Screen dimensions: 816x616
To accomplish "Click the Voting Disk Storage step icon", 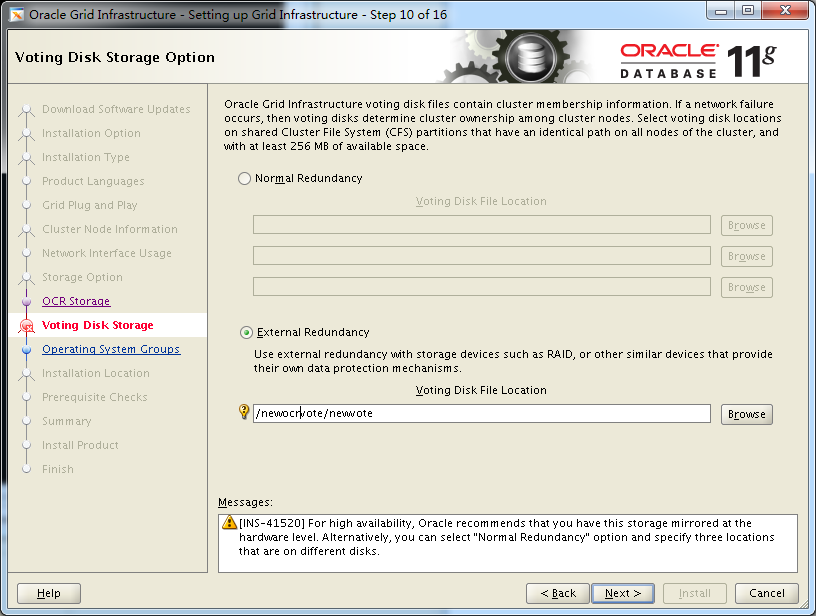I will click(27, 326).
